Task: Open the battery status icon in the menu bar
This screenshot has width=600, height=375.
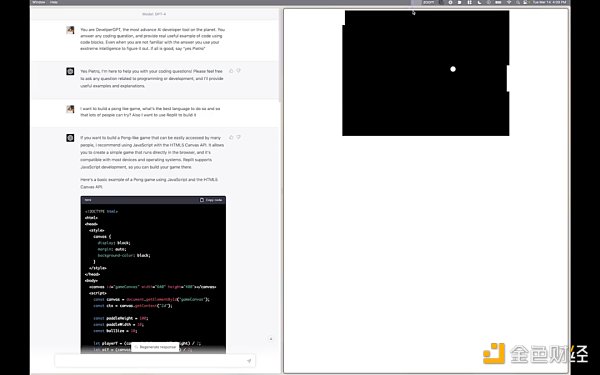Action: click(x=498, y=2)
